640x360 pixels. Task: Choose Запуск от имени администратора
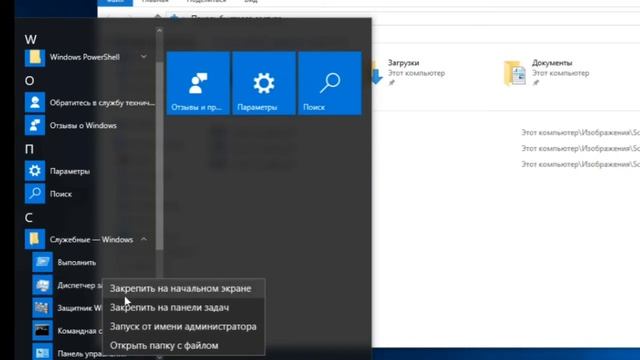(x=184, y=327)
